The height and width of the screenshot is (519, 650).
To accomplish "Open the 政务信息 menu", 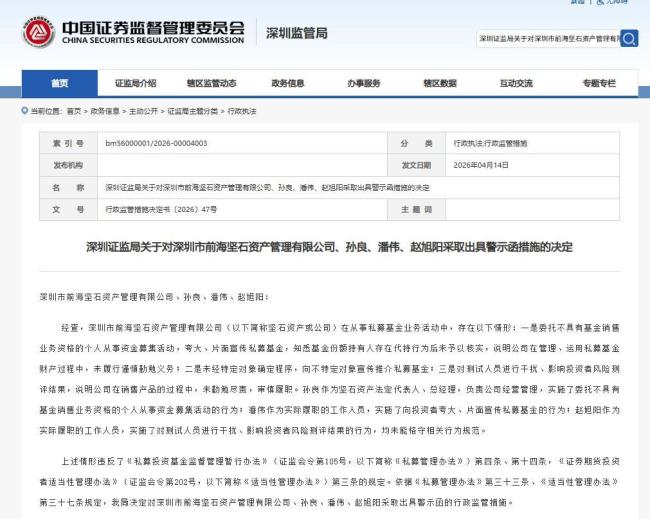I will coord(288,83).
